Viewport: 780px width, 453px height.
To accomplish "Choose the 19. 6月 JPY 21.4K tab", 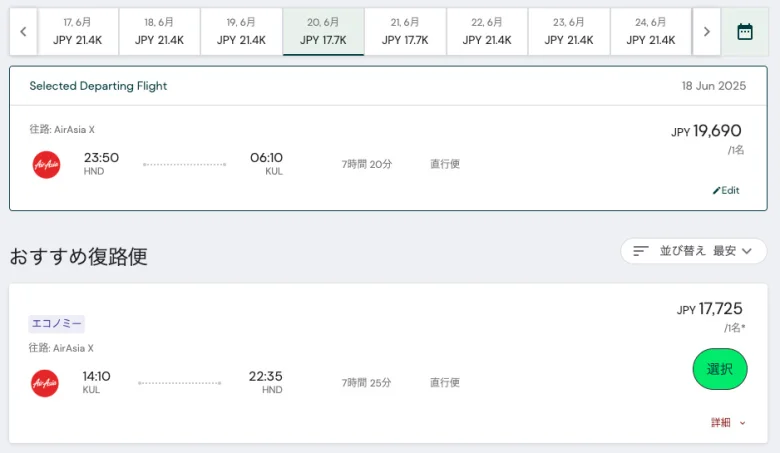I will point(241,32).
